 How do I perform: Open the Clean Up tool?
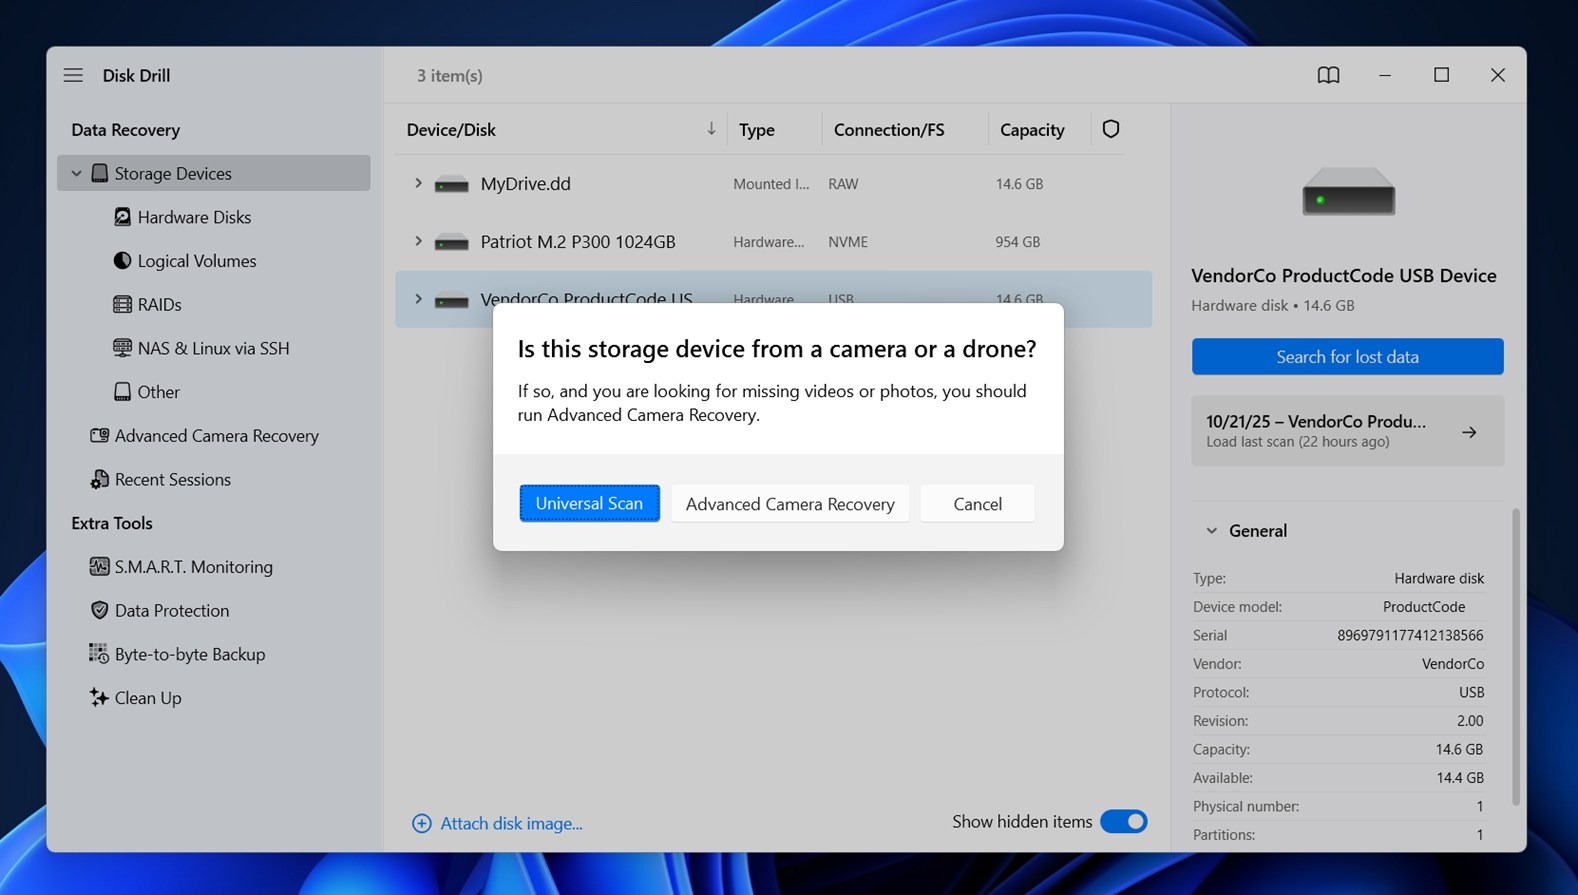[147, 698]
